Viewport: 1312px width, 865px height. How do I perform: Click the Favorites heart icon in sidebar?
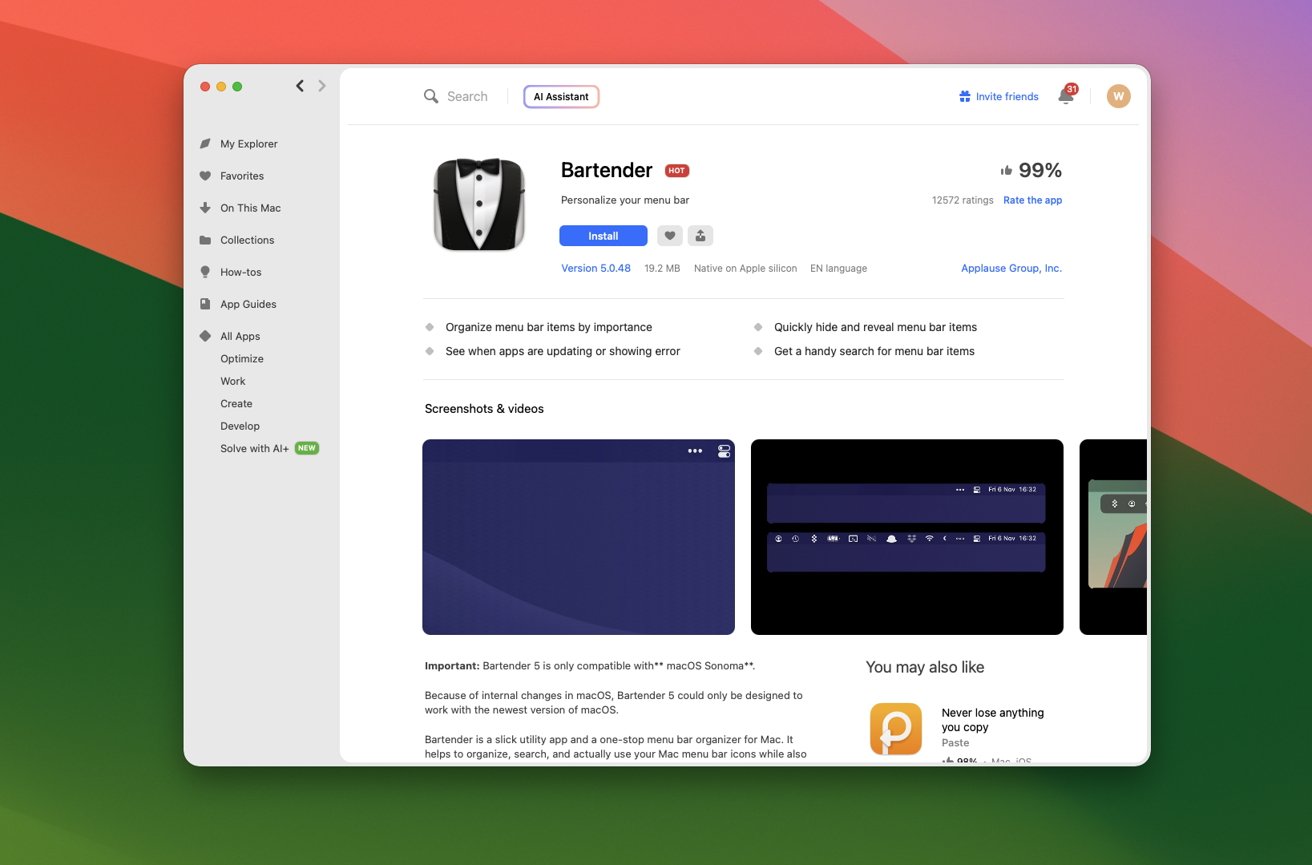205,176
